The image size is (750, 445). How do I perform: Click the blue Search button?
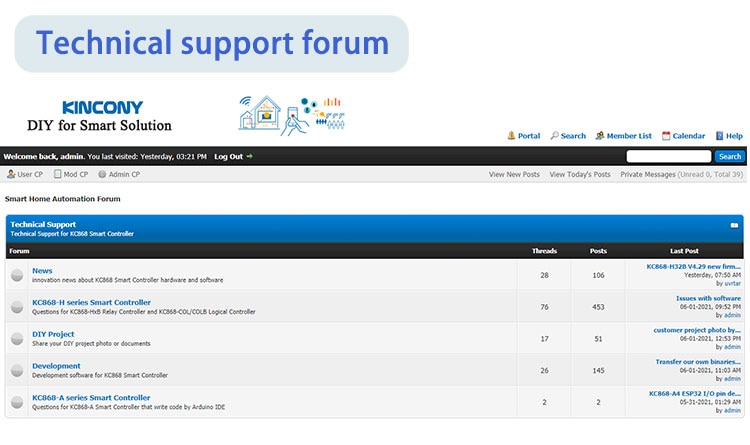tap(729, 156)
